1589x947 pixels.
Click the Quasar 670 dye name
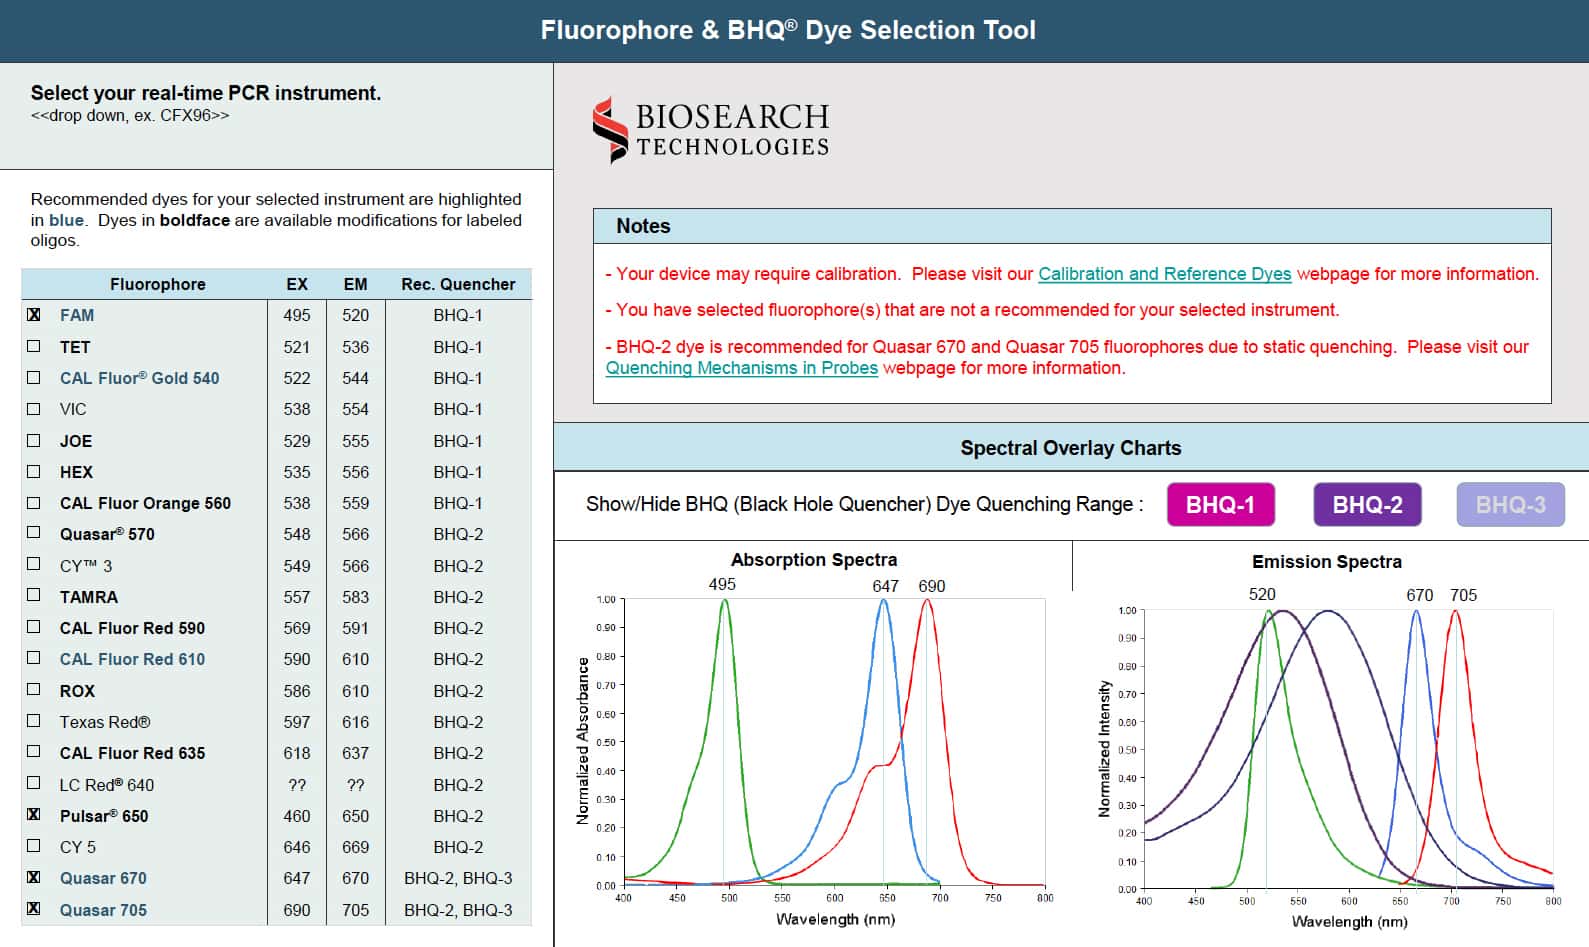(x=103, y=878)
